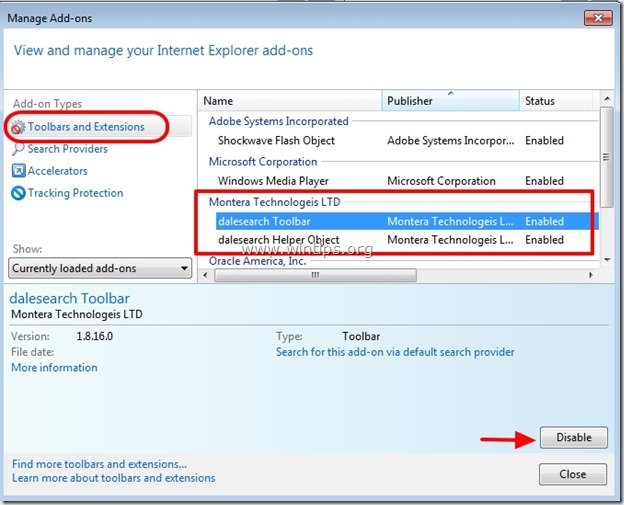Sort add-ons by Name column header

click(290, 101)
